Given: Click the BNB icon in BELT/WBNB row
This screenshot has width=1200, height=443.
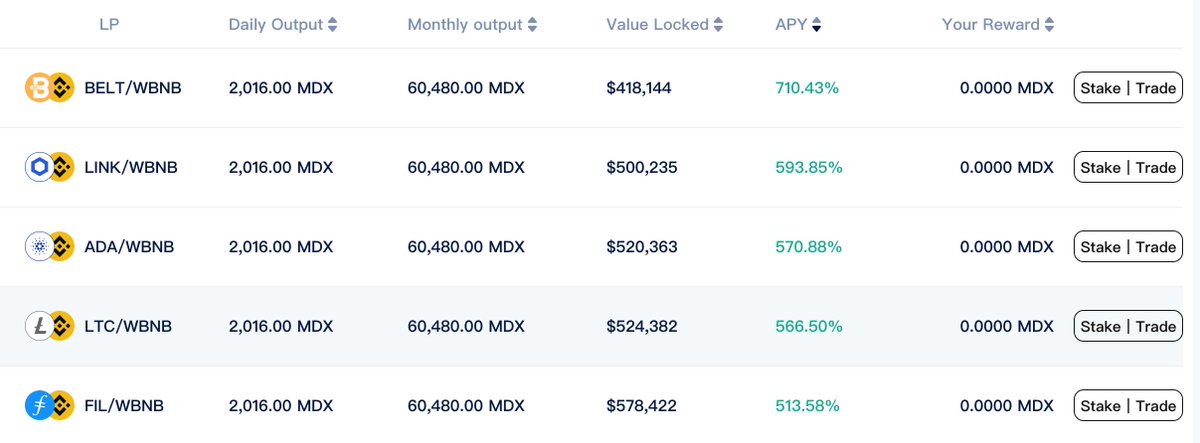Looking at the screenshot, I should tap(62, 88).
